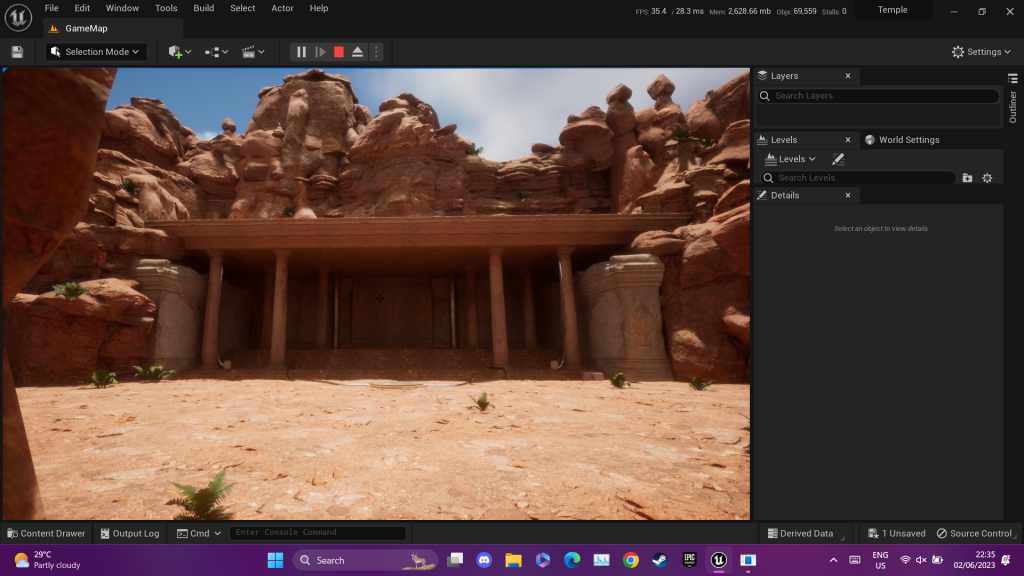Open the Content Drawer
1024x576 pixels.
click(x=46, y=533)
